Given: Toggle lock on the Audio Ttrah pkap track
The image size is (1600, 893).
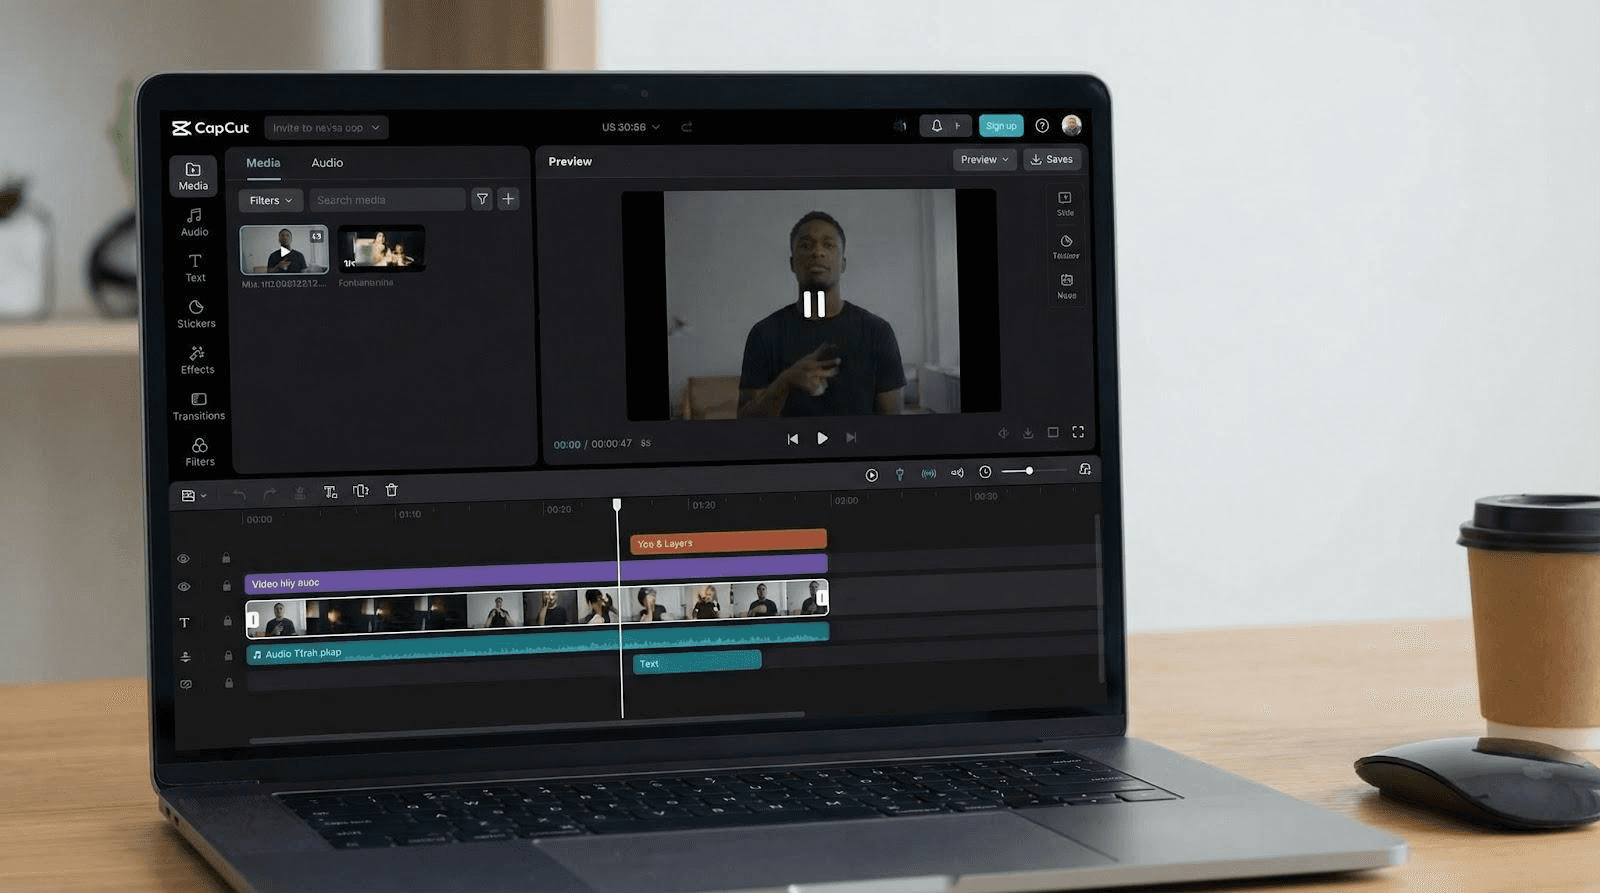Looking at the screenshot, I should coord(228,656).
